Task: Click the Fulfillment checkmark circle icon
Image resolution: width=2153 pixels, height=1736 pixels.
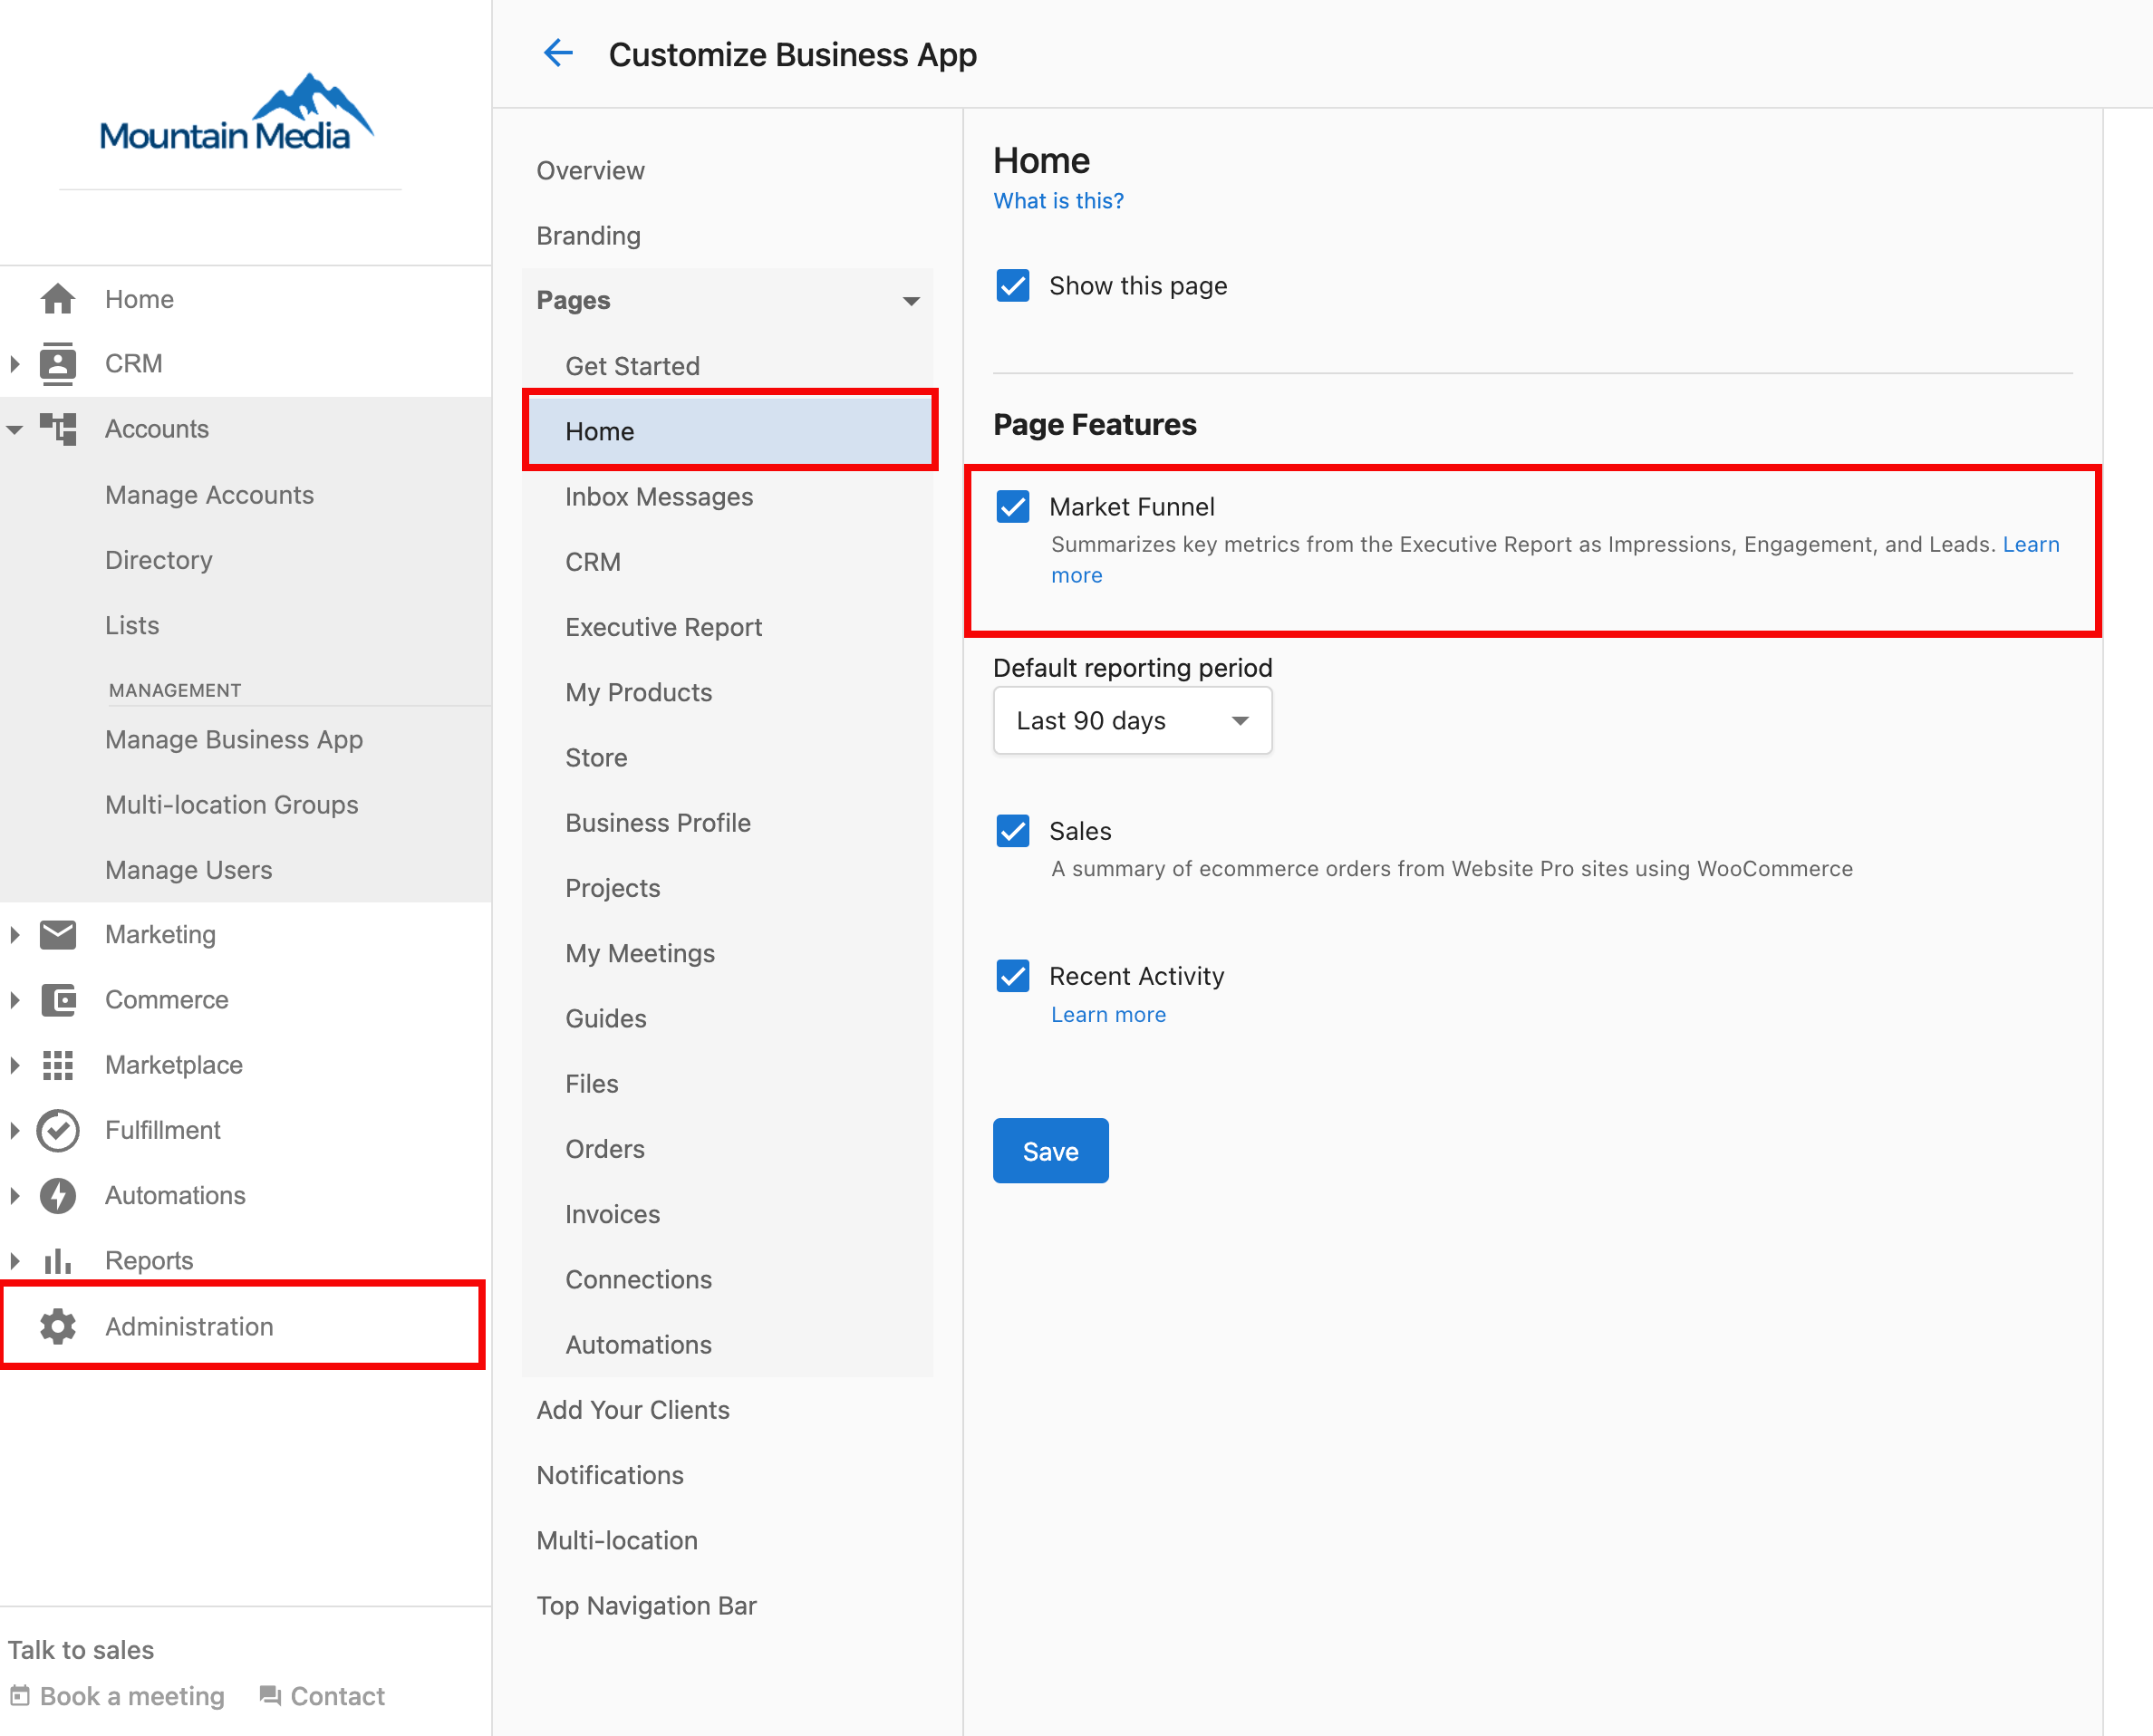Action: coord(58,1130)
